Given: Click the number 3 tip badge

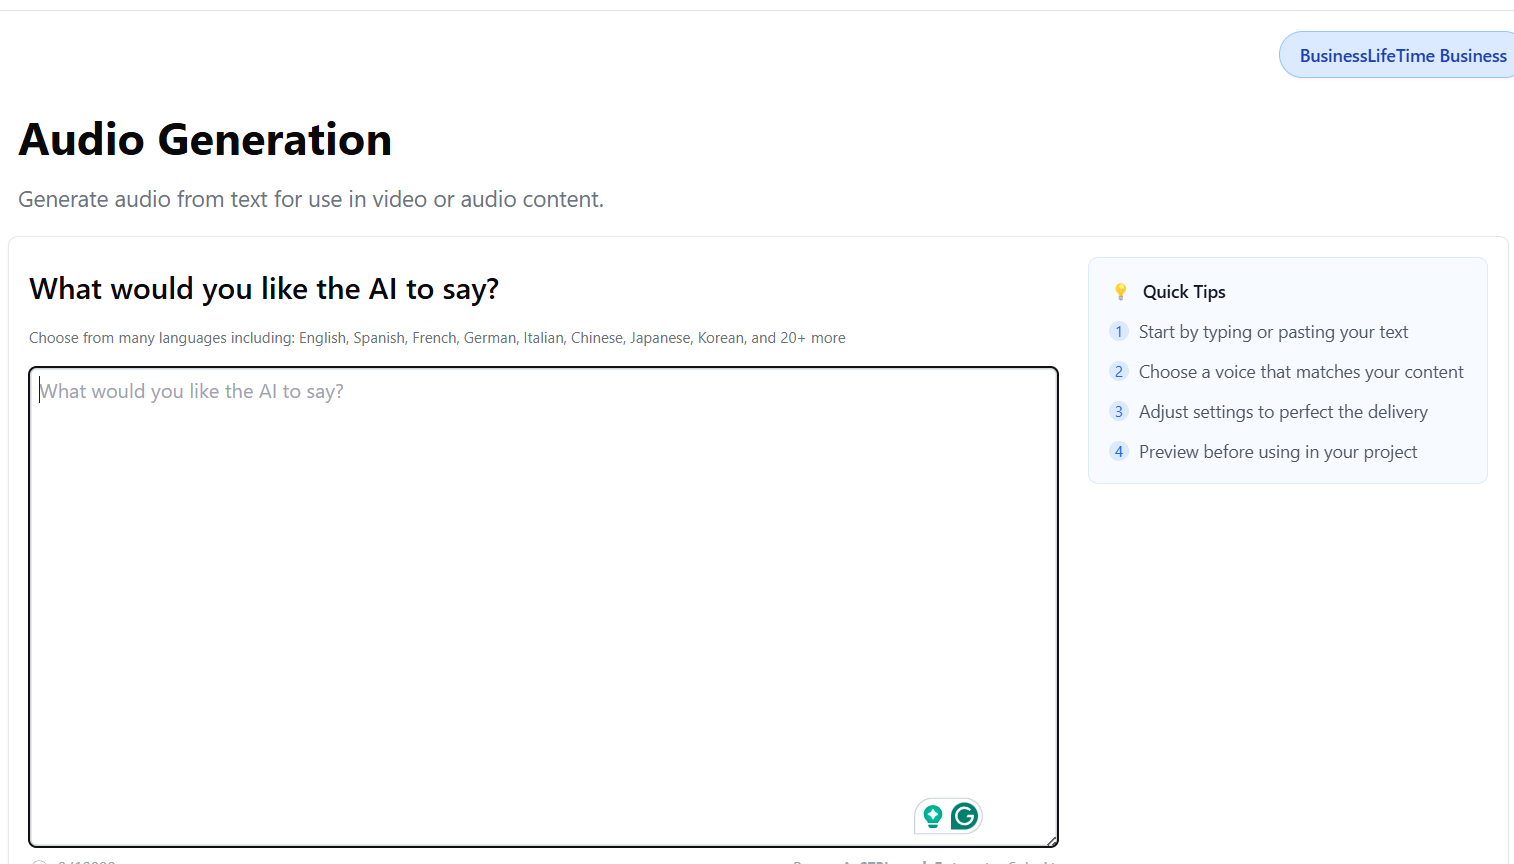Looking at the screenshot, I should [1119, 411].
